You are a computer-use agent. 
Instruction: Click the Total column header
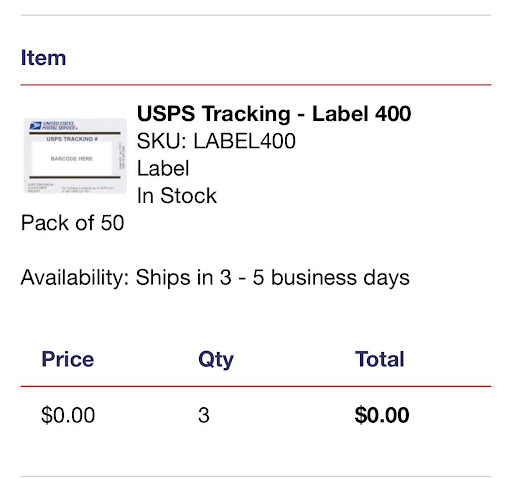(x=380, y=359)
